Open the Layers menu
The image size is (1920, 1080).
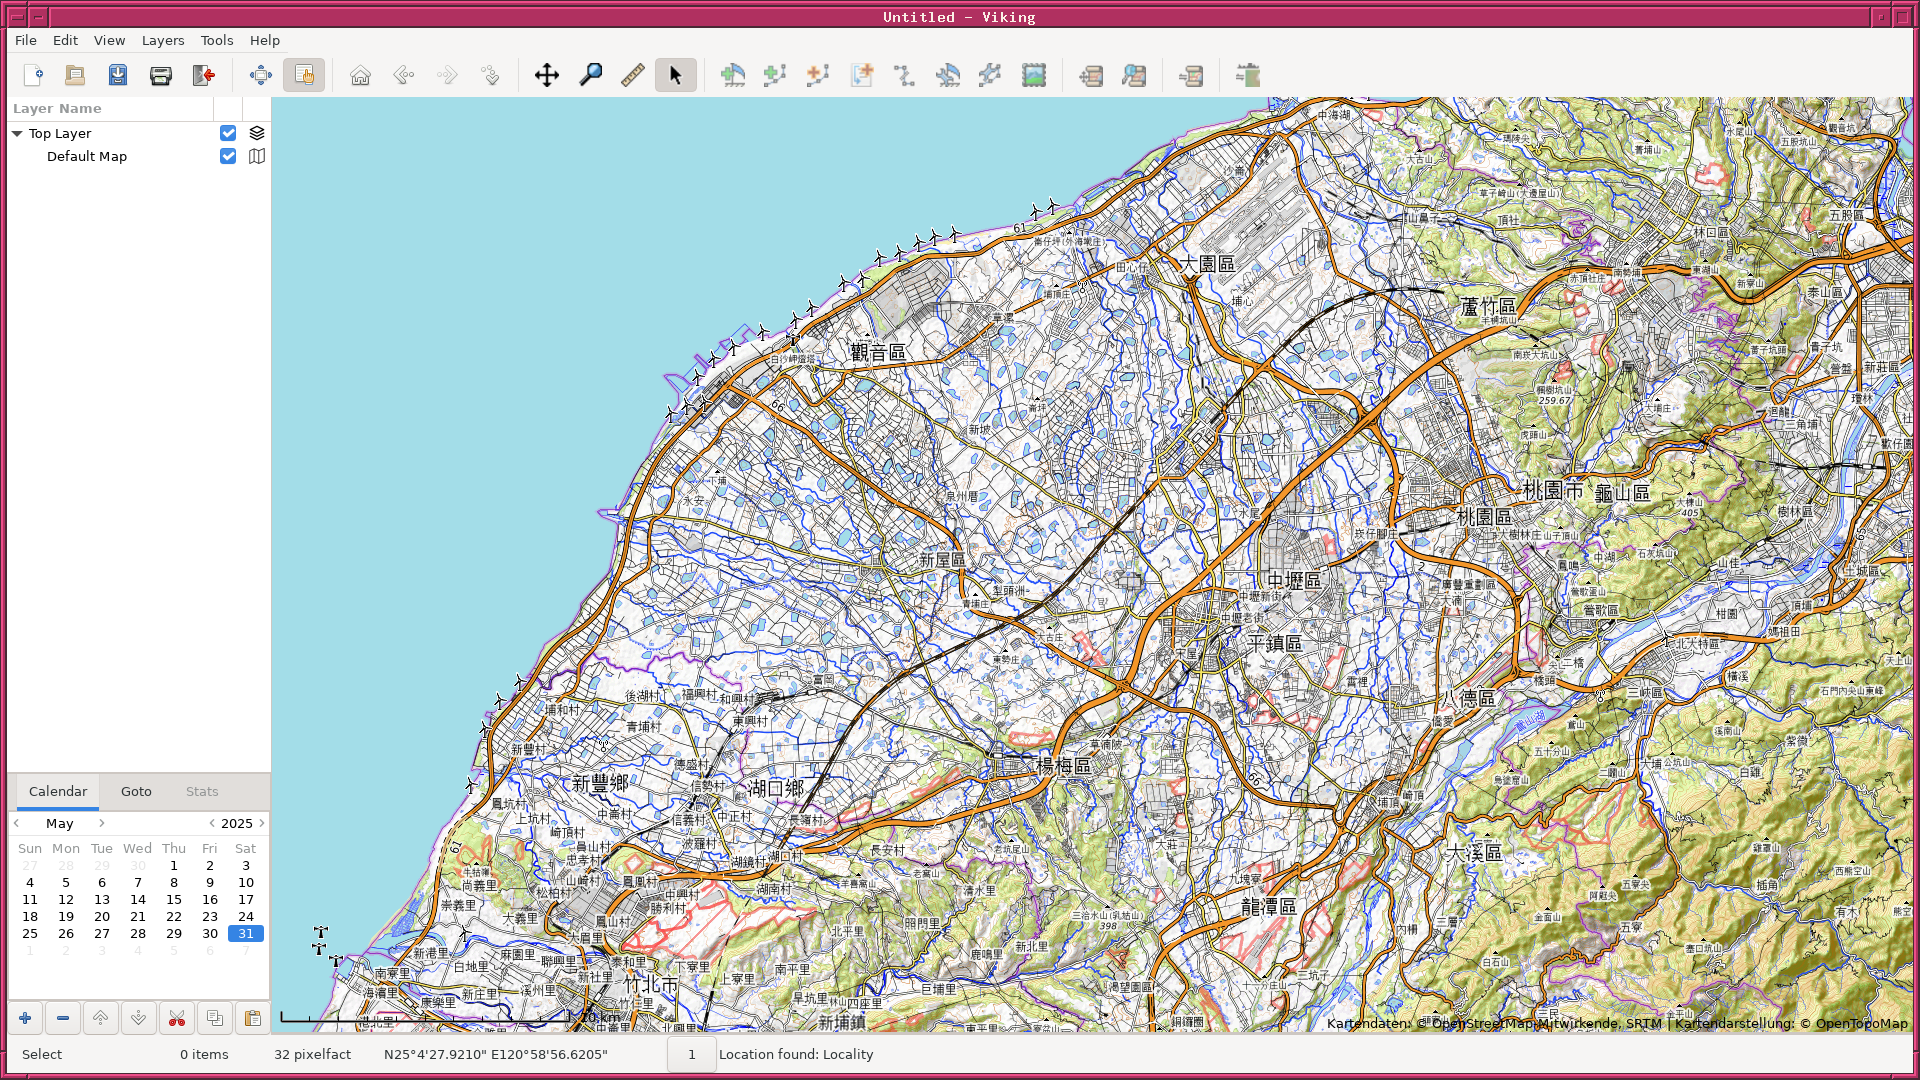163,40
